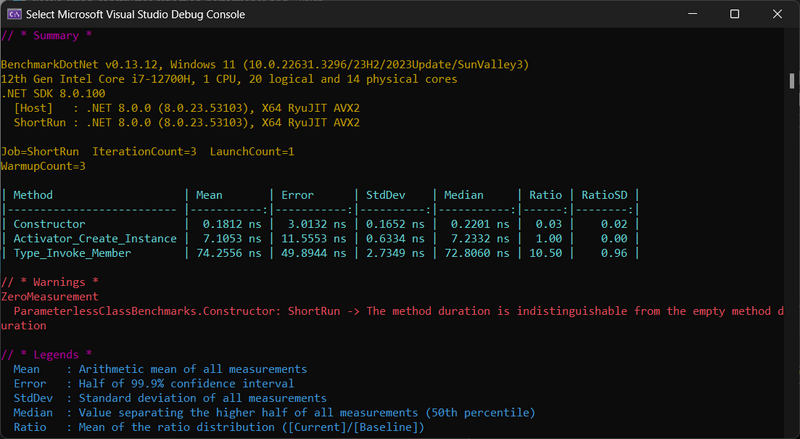Click the legend line 'Arithmetic mean of all measurements'
The width and height of the screenshot is (800, 439).
(193, 369)
